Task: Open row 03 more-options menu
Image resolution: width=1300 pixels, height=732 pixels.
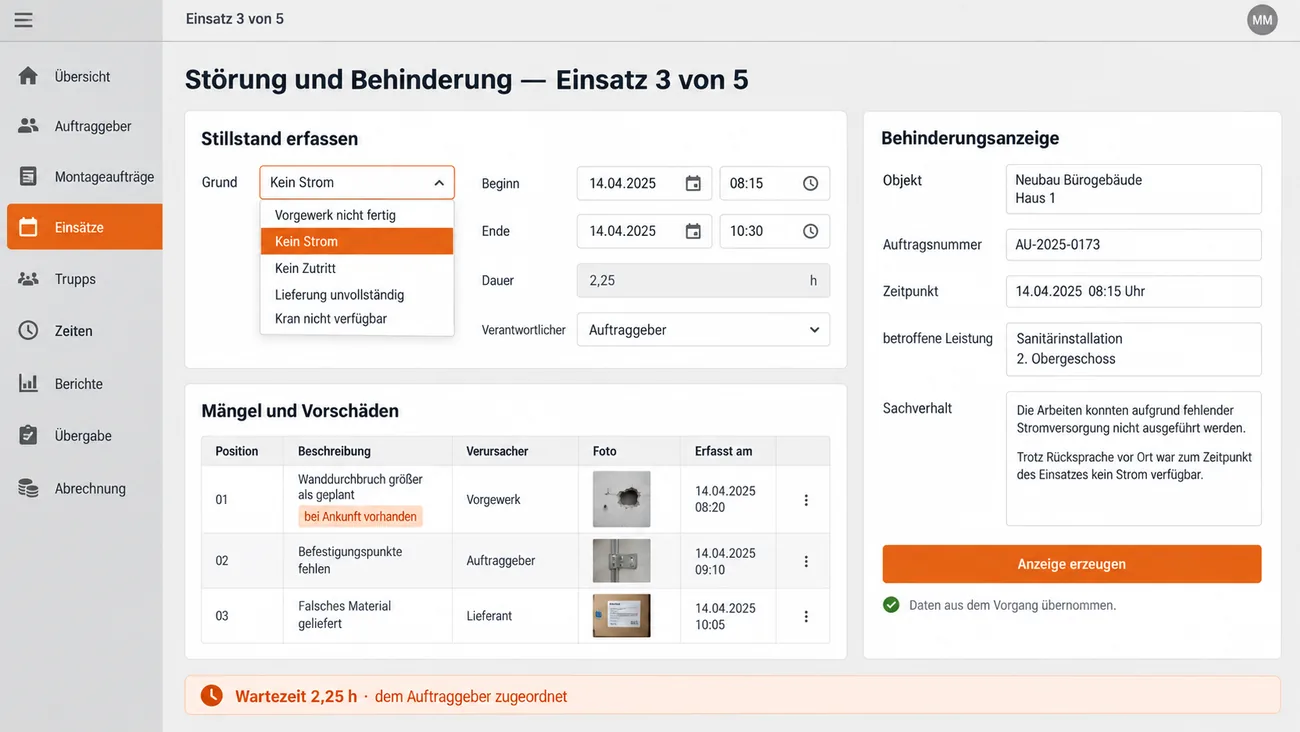Action: click(806, 617)
